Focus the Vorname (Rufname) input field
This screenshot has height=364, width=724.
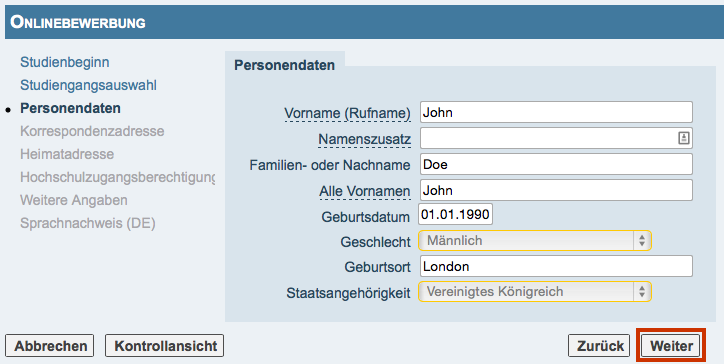(556, 112)
